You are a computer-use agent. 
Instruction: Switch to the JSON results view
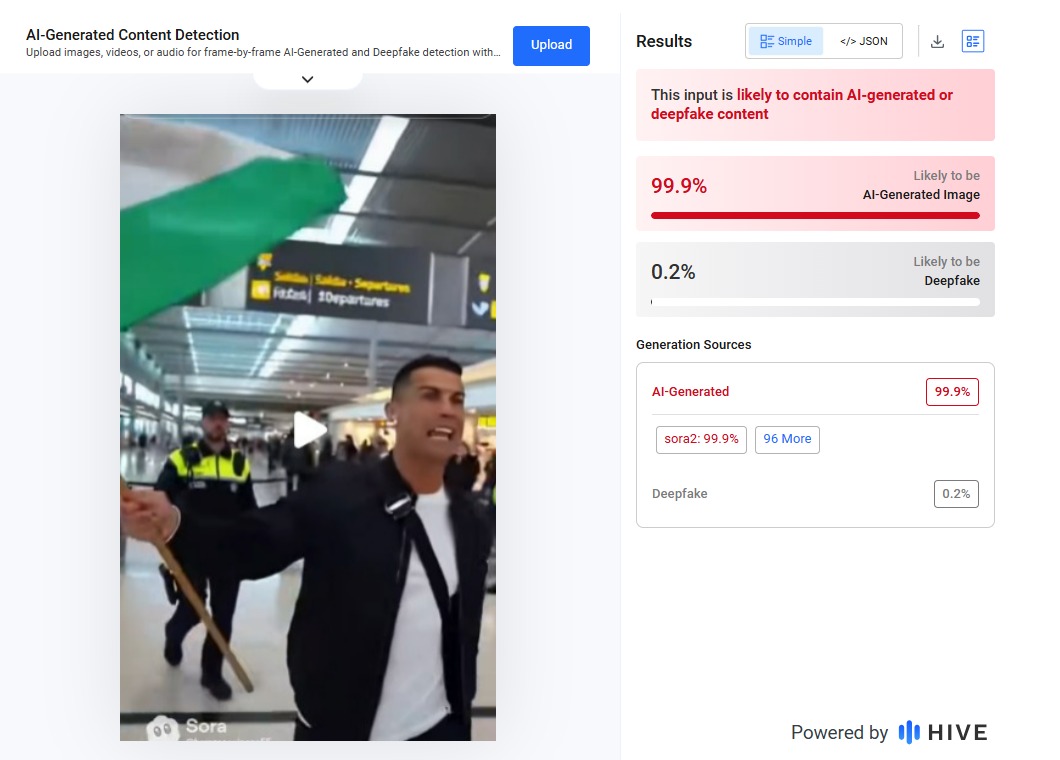pos(863,41)
